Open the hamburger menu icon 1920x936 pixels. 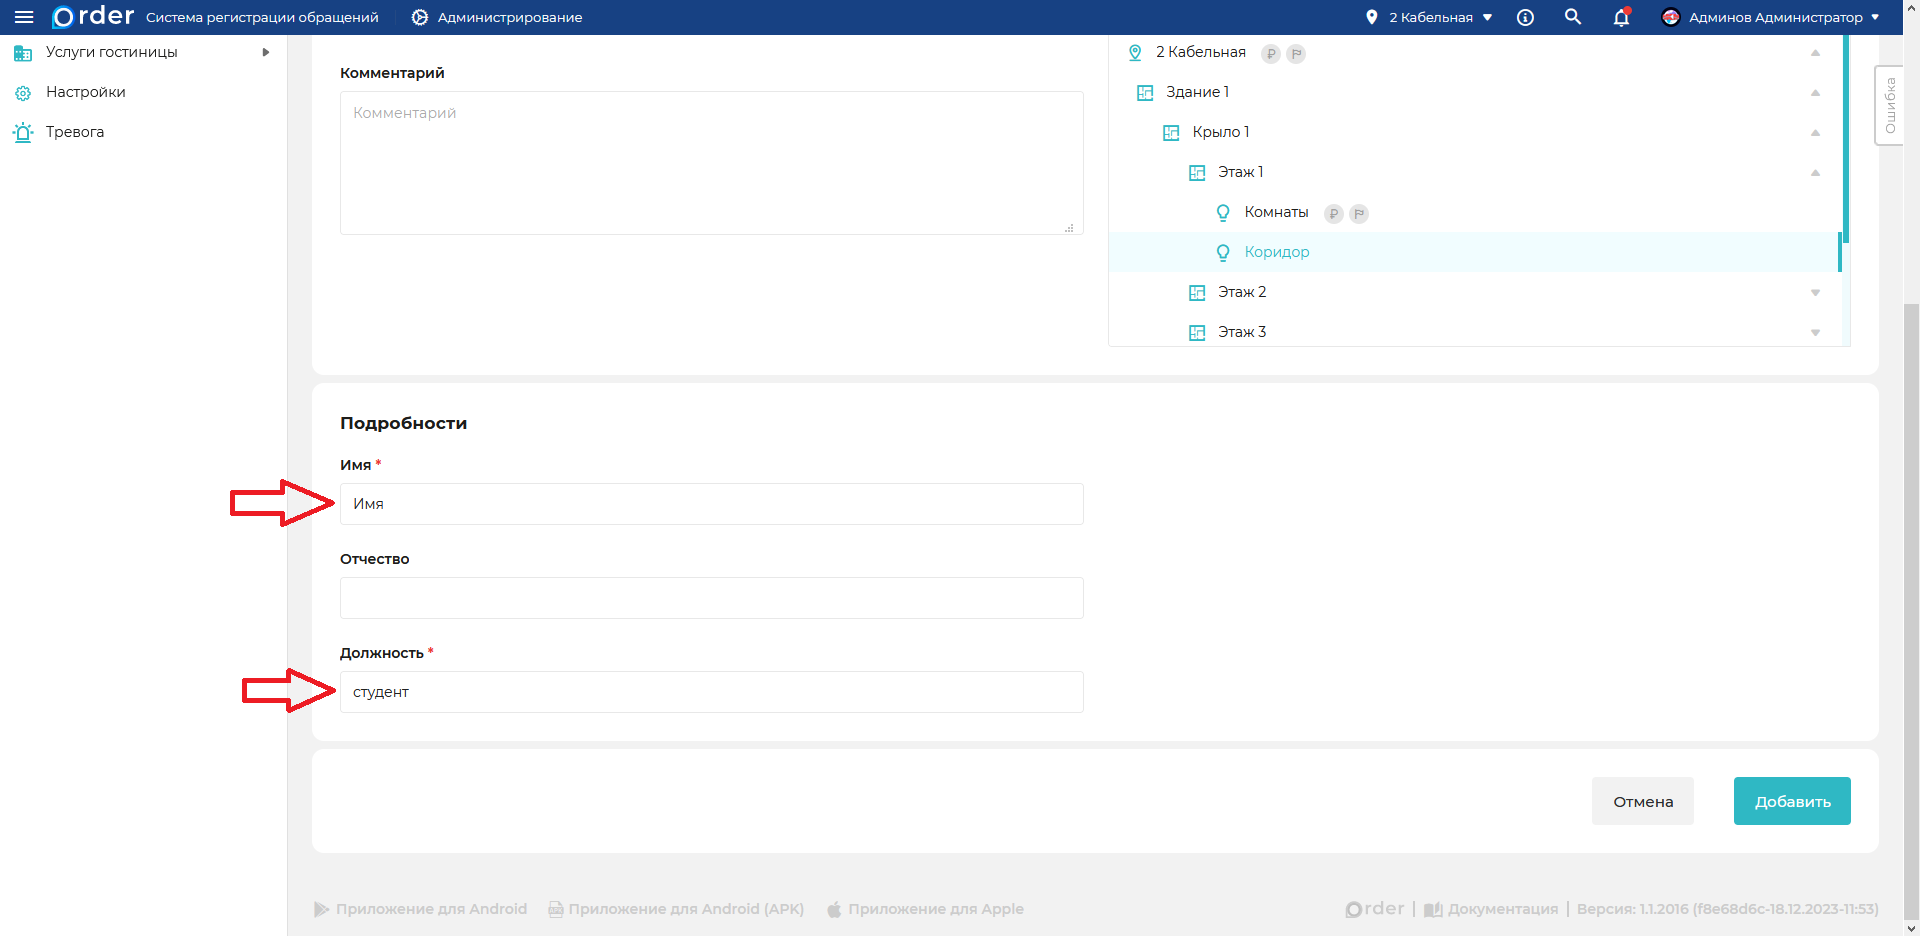point(24,17)
